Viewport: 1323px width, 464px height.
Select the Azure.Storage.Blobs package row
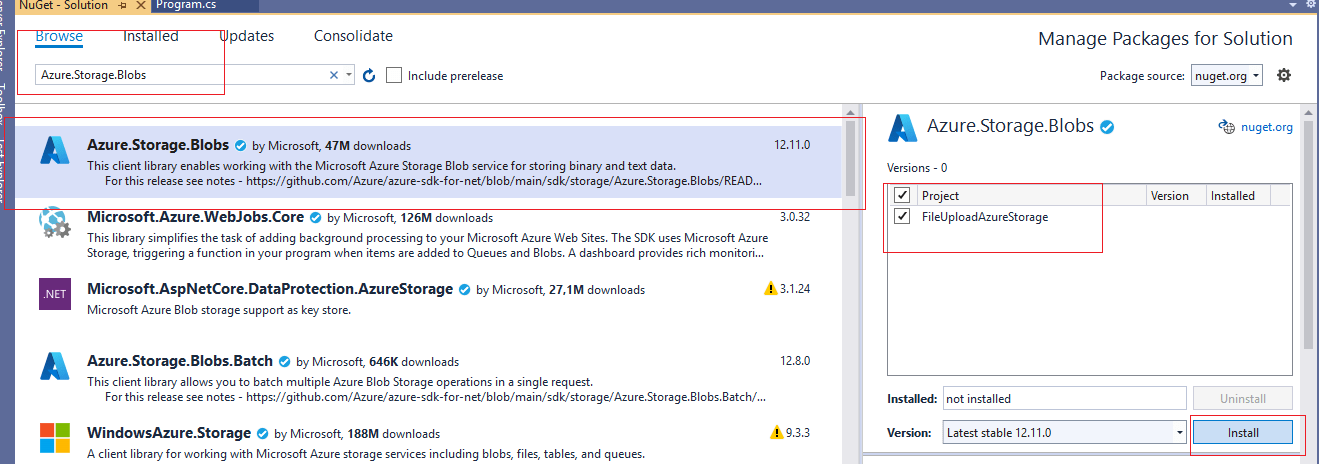[426, 160]
